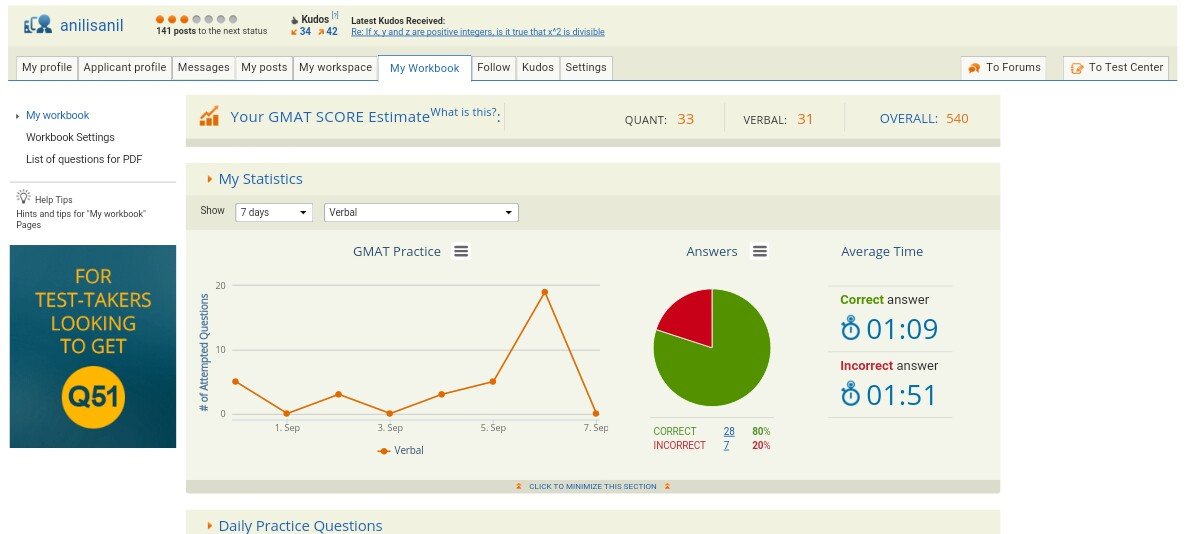Screen dimensions: 1200x534
Task: Click the correct answer stopwatch icon
Action: (850, 329)
